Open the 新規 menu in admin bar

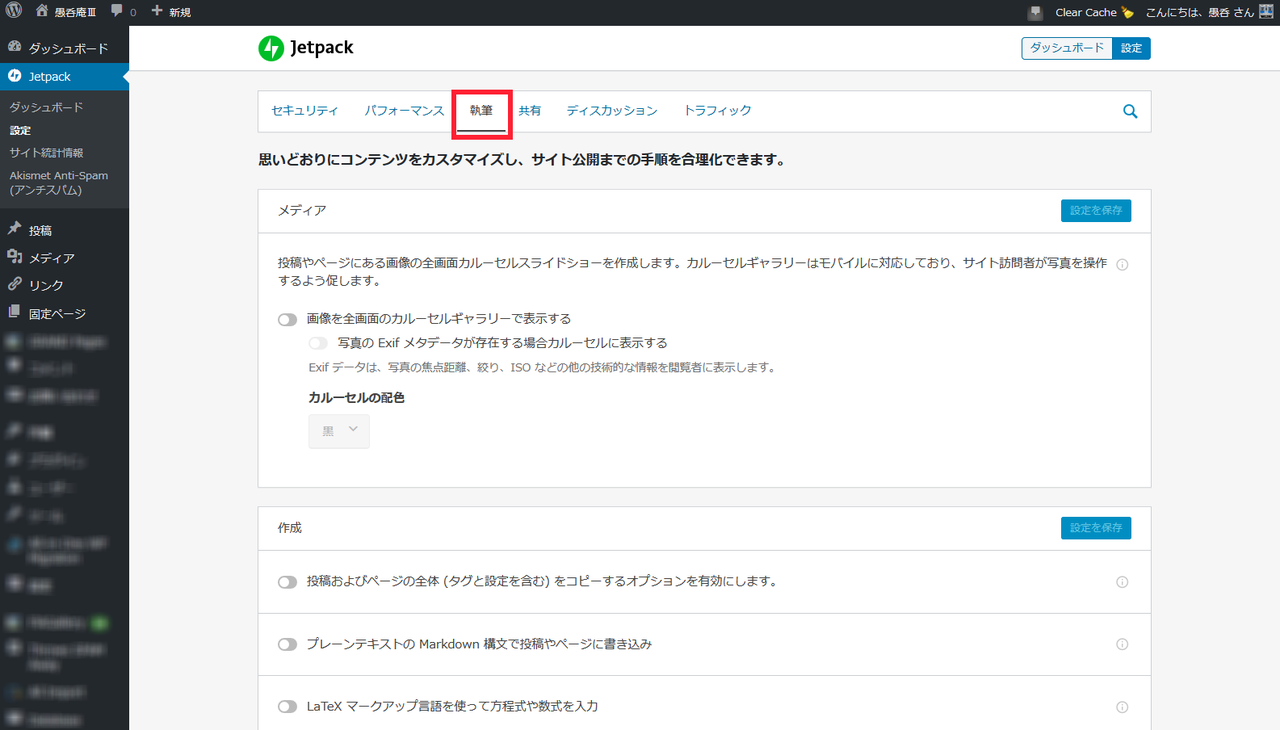171,12
